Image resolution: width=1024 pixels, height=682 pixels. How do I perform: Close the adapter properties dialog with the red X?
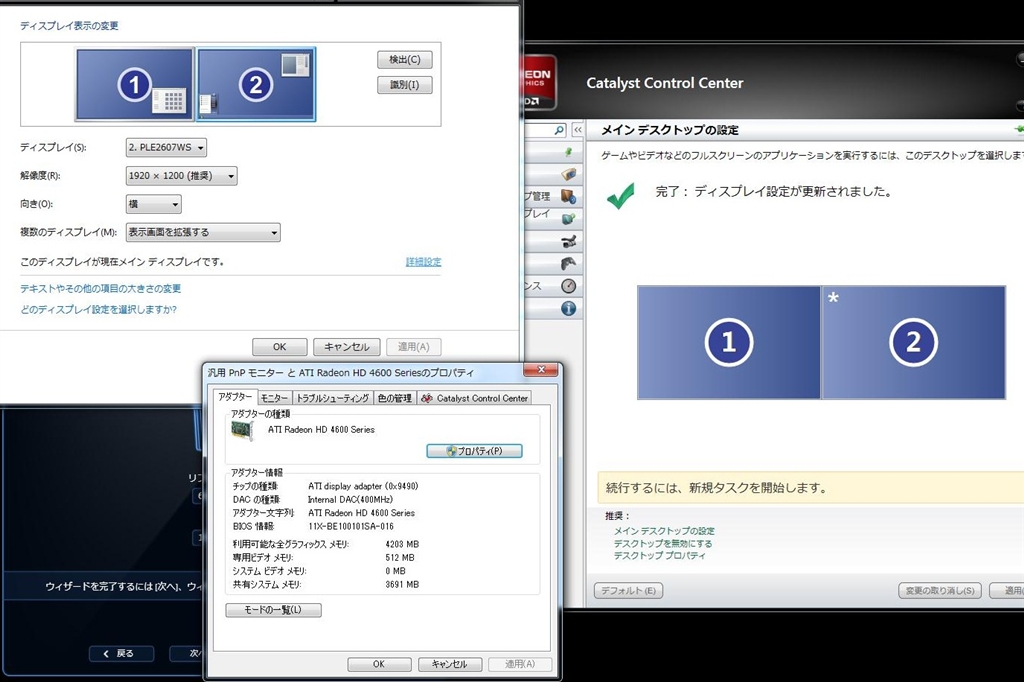541,370
